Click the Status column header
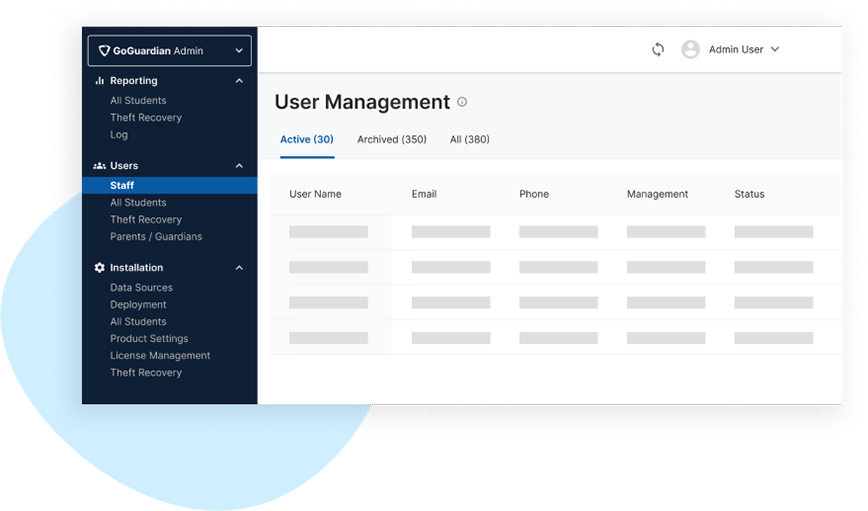Screen dimensions: 868x511 (x=749, y=194)
